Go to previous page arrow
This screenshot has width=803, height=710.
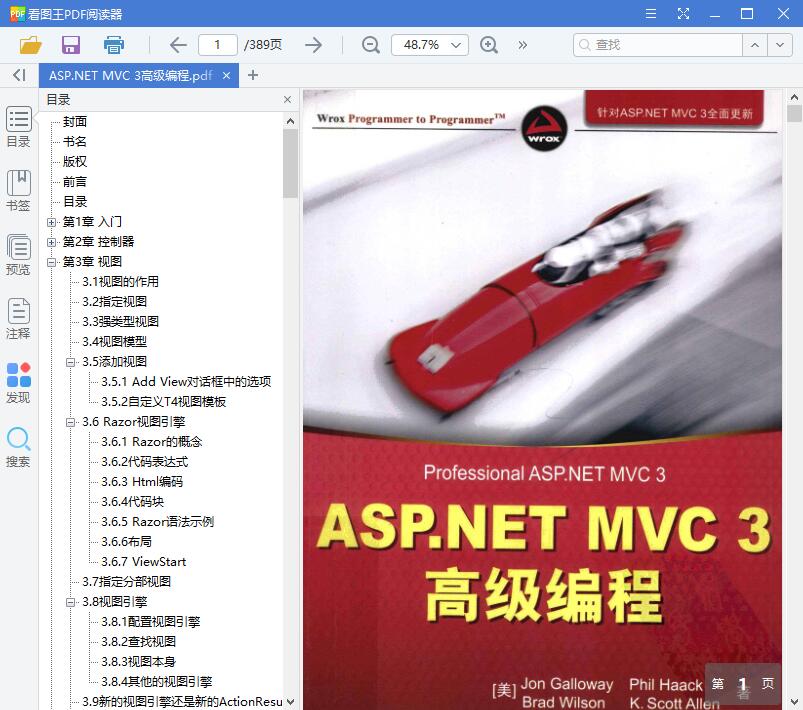(178, 45)
